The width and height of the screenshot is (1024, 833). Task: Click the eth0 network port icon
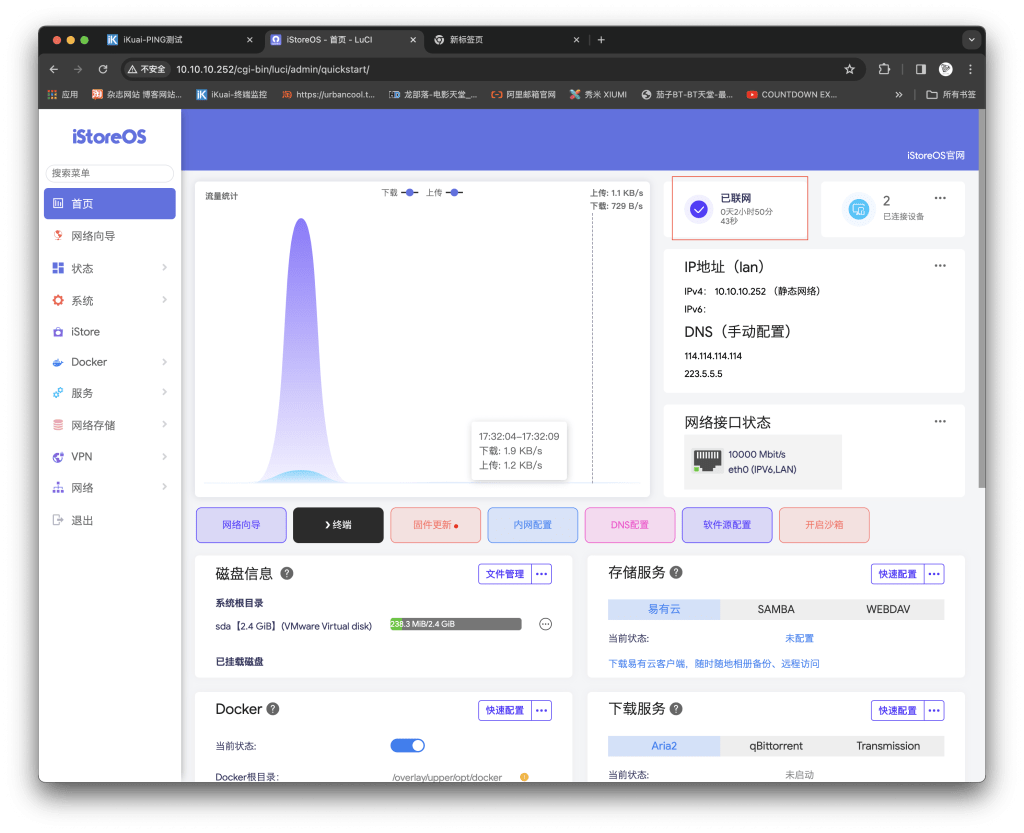click(708, 461)
